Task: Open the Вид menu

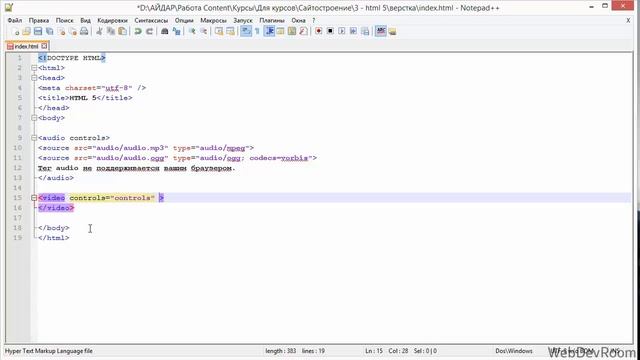Action: click(85, 20)
